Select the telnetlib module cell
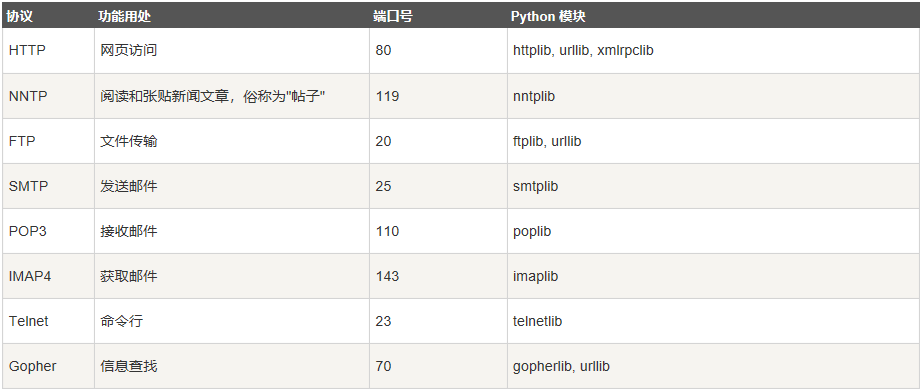Viewport: 923px width, 391px height. [x=714, y=321]
